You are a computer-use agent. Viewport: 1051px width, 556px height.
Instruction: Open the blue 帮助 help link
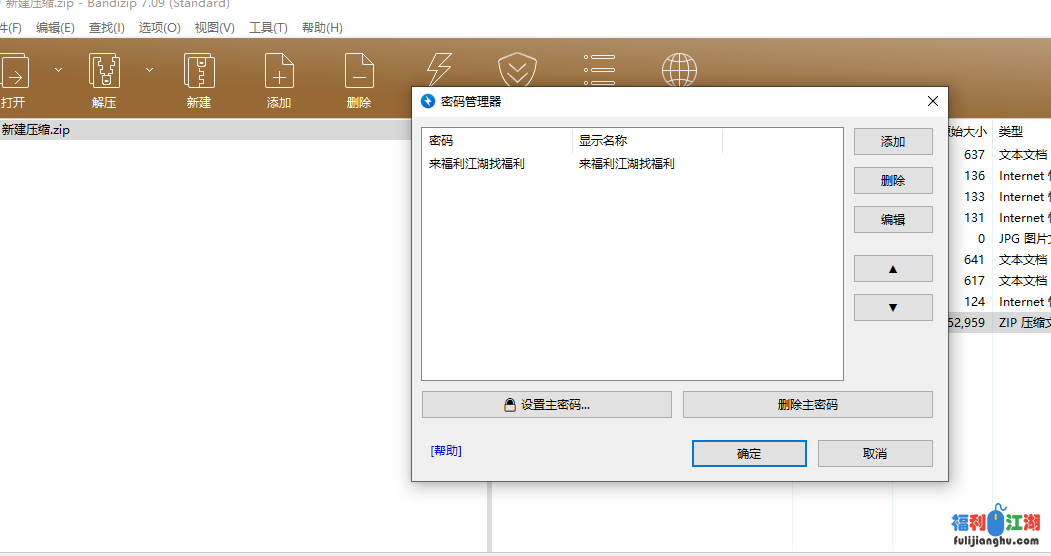tap(446, 451)
